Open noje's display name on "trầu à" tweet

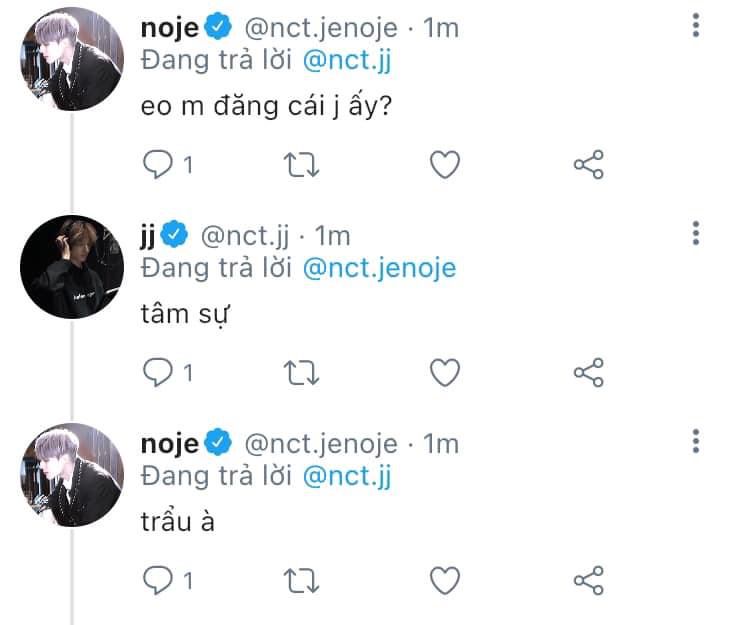pyautogui.click(x=170, y=442)
